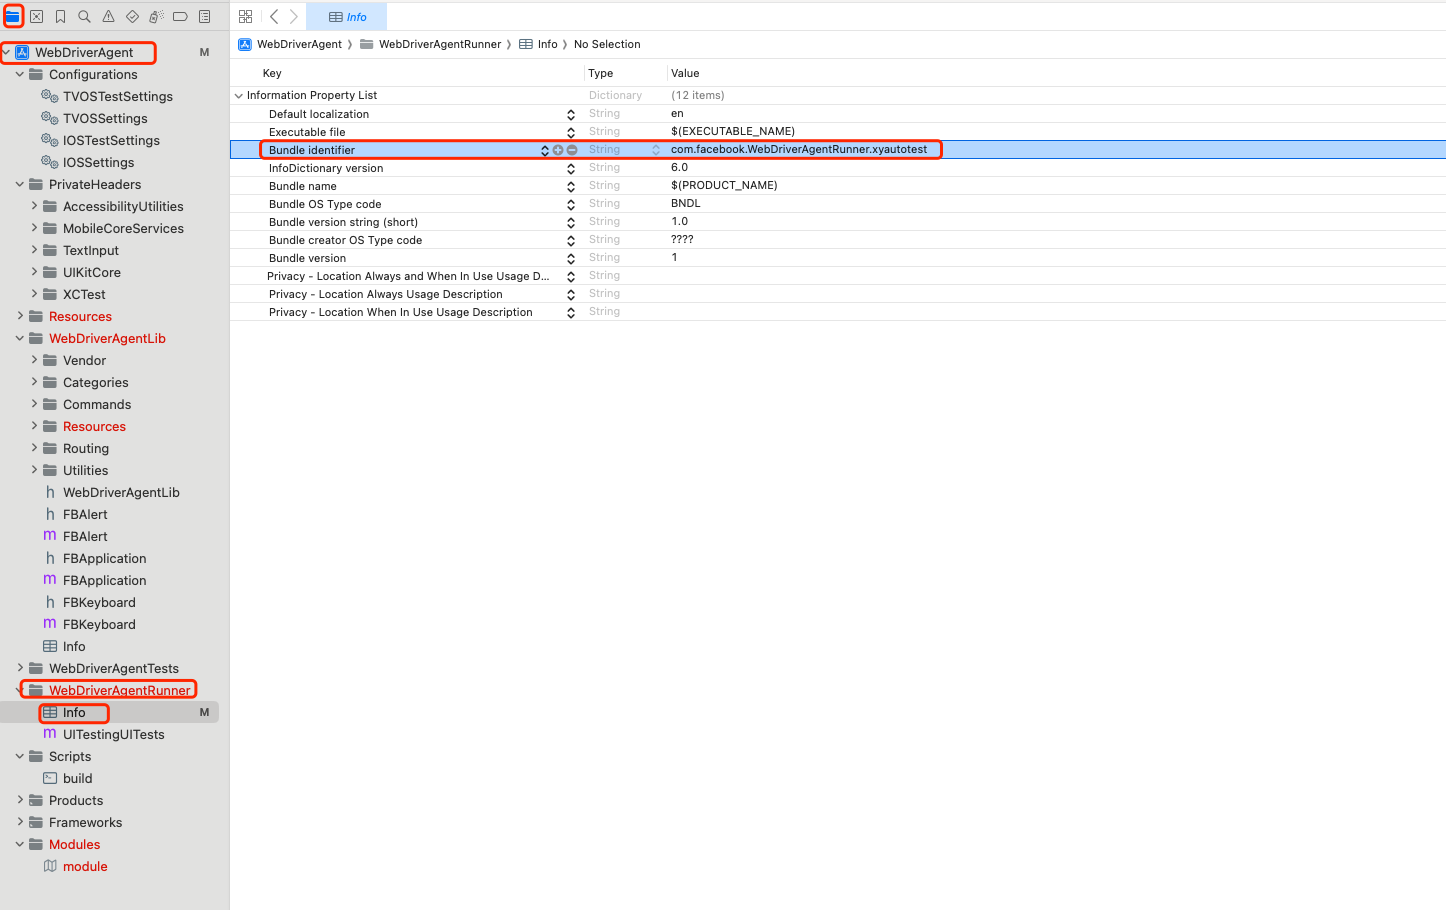Collapse the WebDriverAgentLib group

pos(20,338)
